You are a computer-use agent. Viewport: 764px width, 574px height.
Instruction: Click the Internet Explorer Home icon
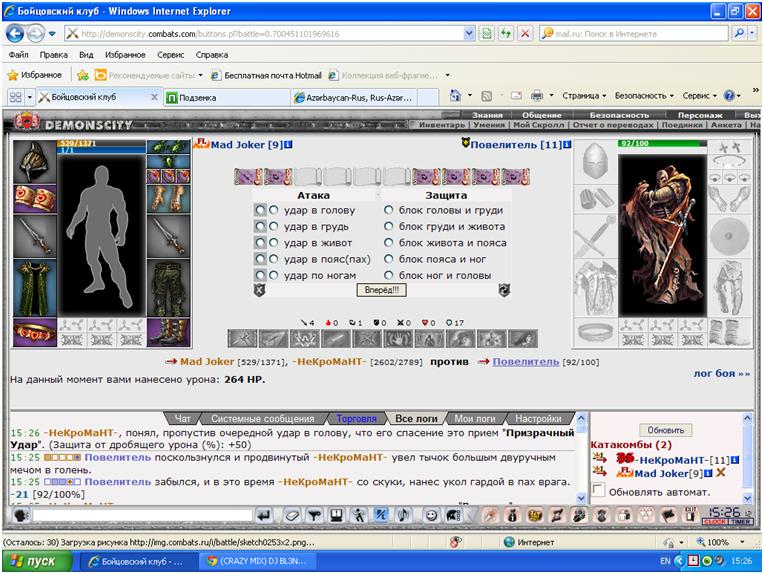point(456,96)
